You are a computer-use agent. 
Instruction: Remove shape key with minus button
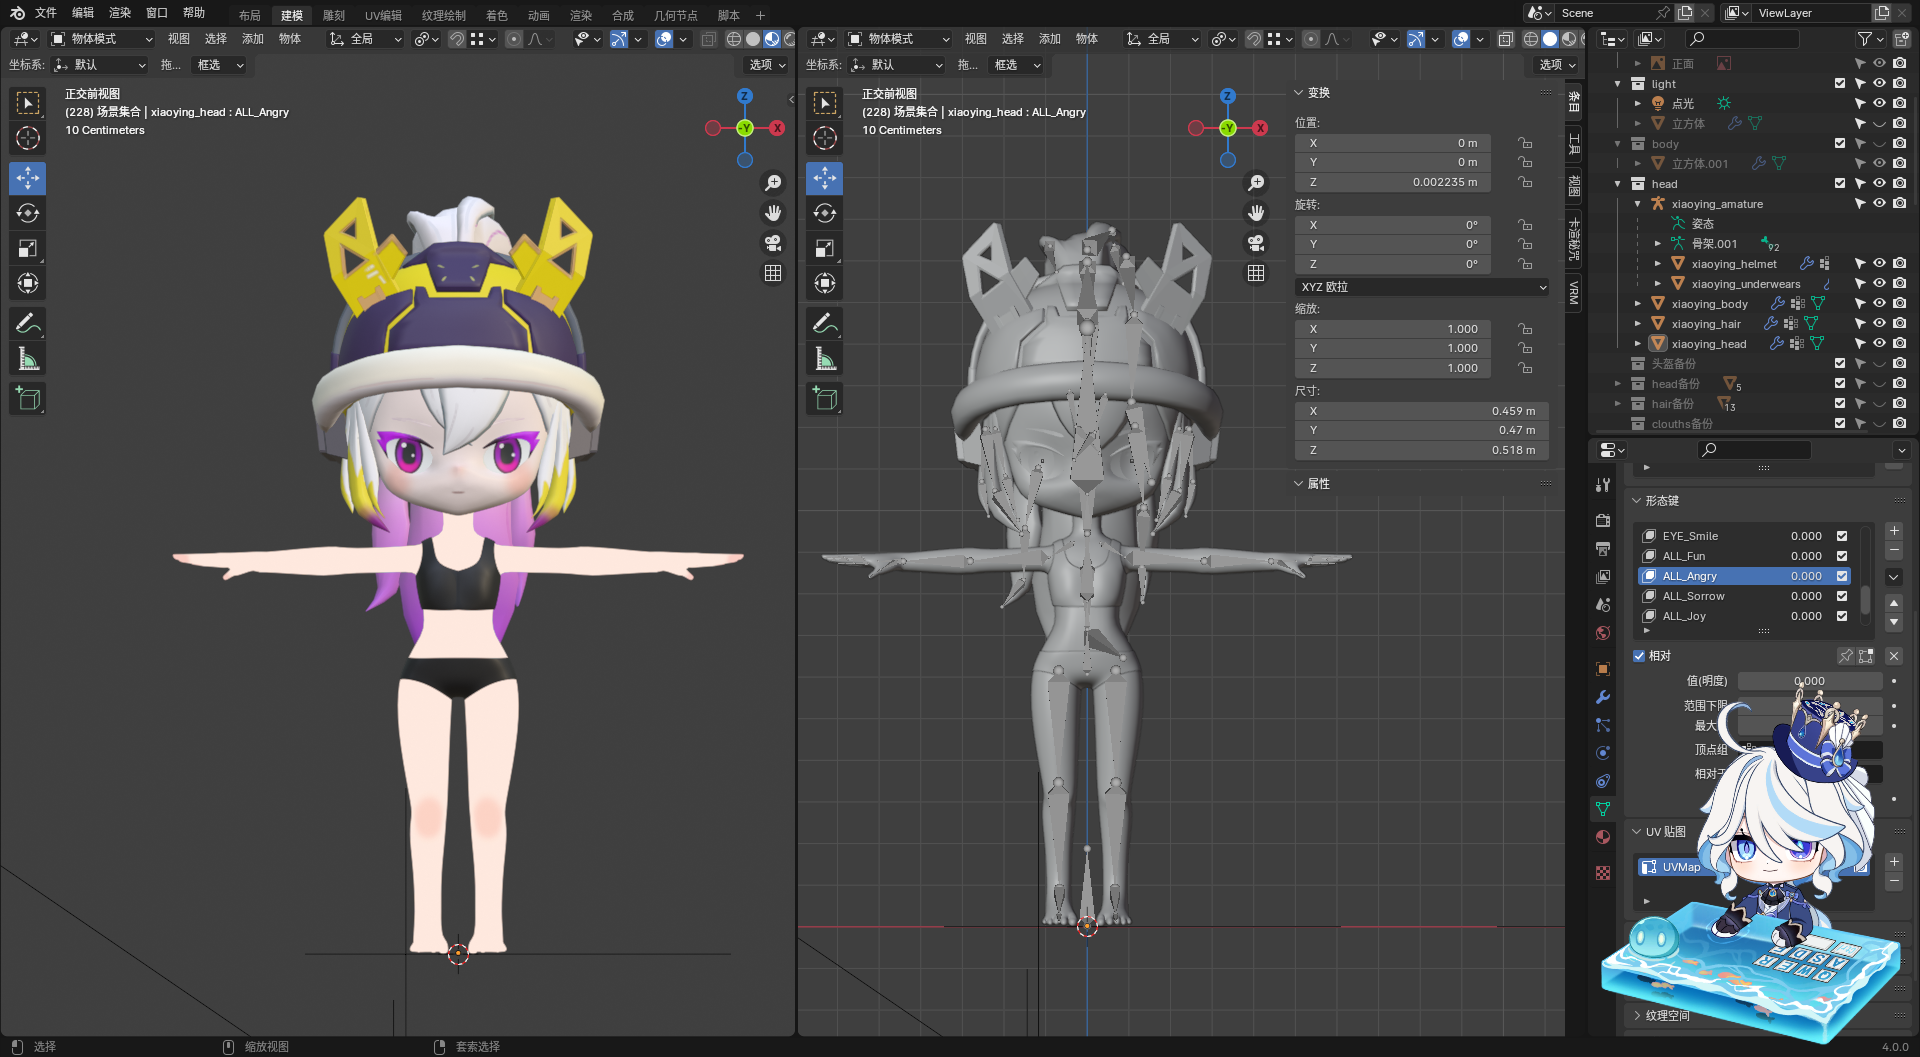1894,551
